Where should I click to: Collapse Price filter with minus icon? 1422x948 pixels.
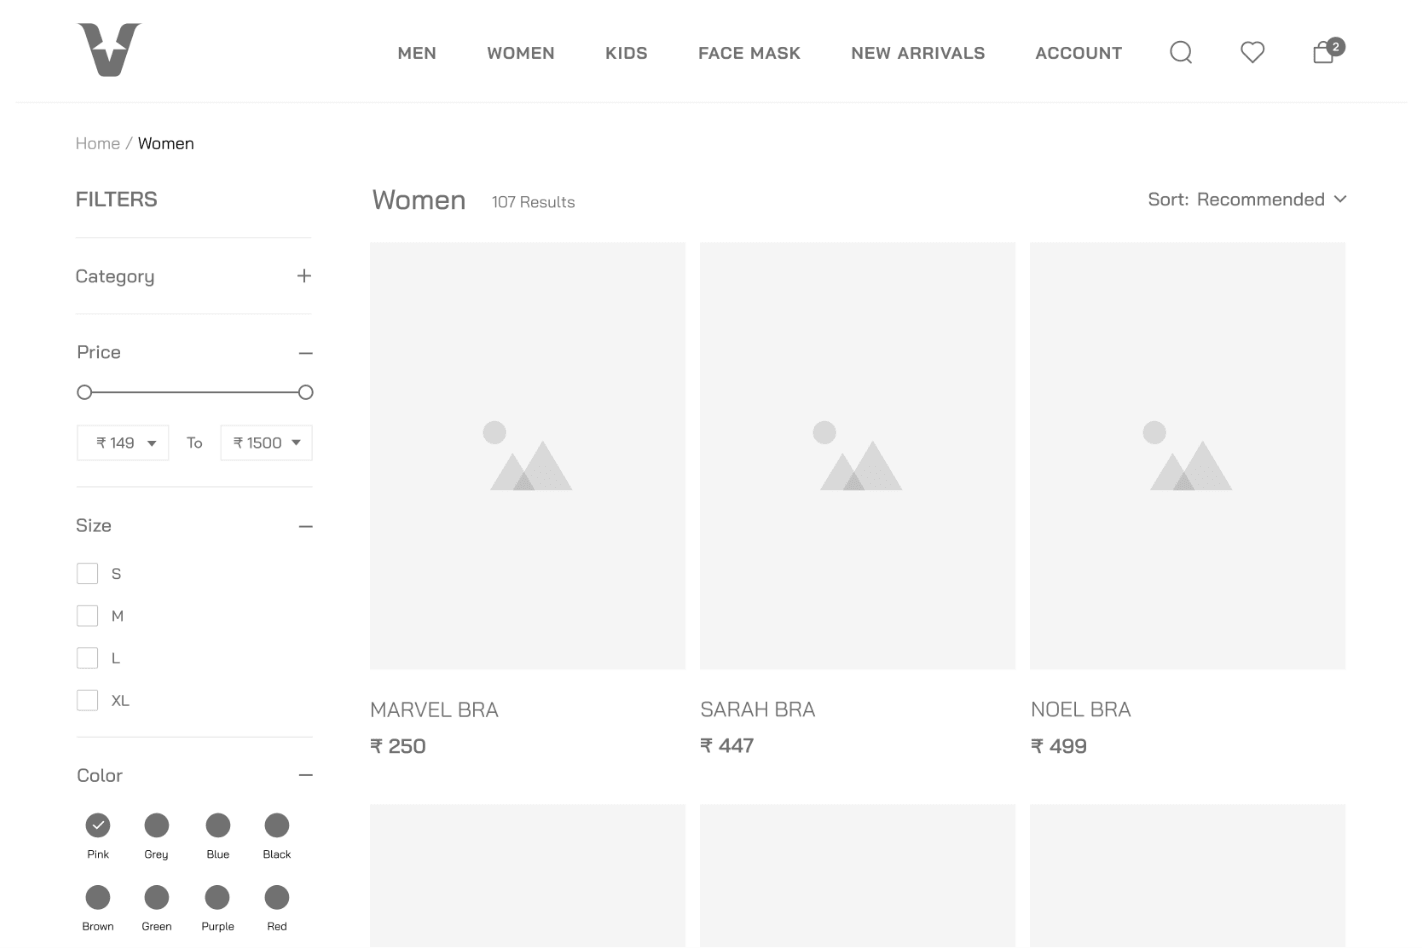tap(305, 353)
